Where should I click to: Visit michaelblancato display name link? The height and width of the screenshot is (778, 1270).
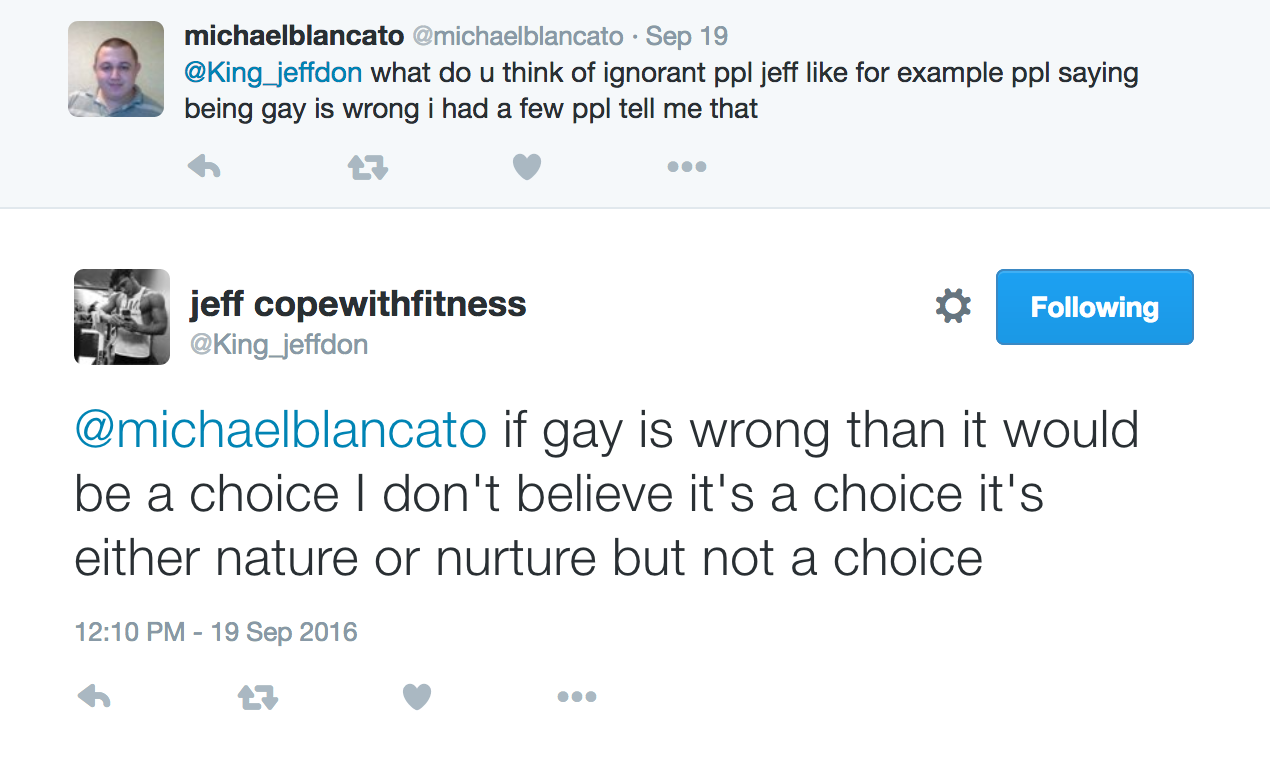tap(294, 37)
